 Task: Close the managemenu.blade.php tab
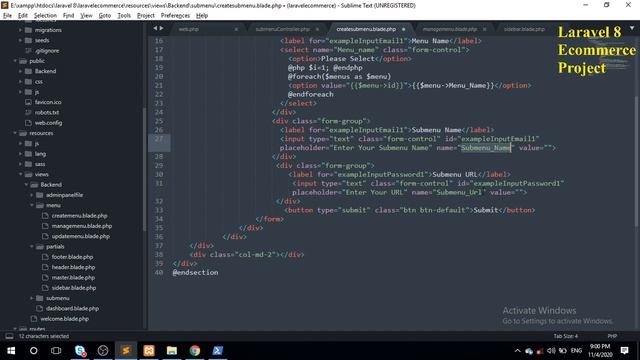tap(484, 29)
